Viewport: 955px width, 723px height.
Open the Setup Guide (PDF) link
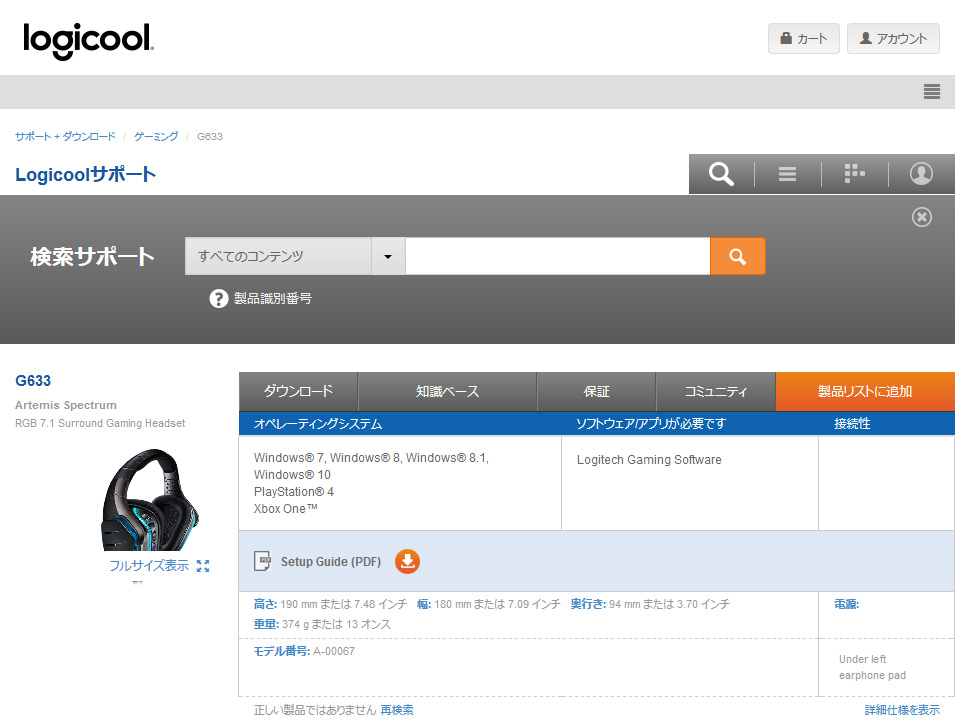coord(331,562)
